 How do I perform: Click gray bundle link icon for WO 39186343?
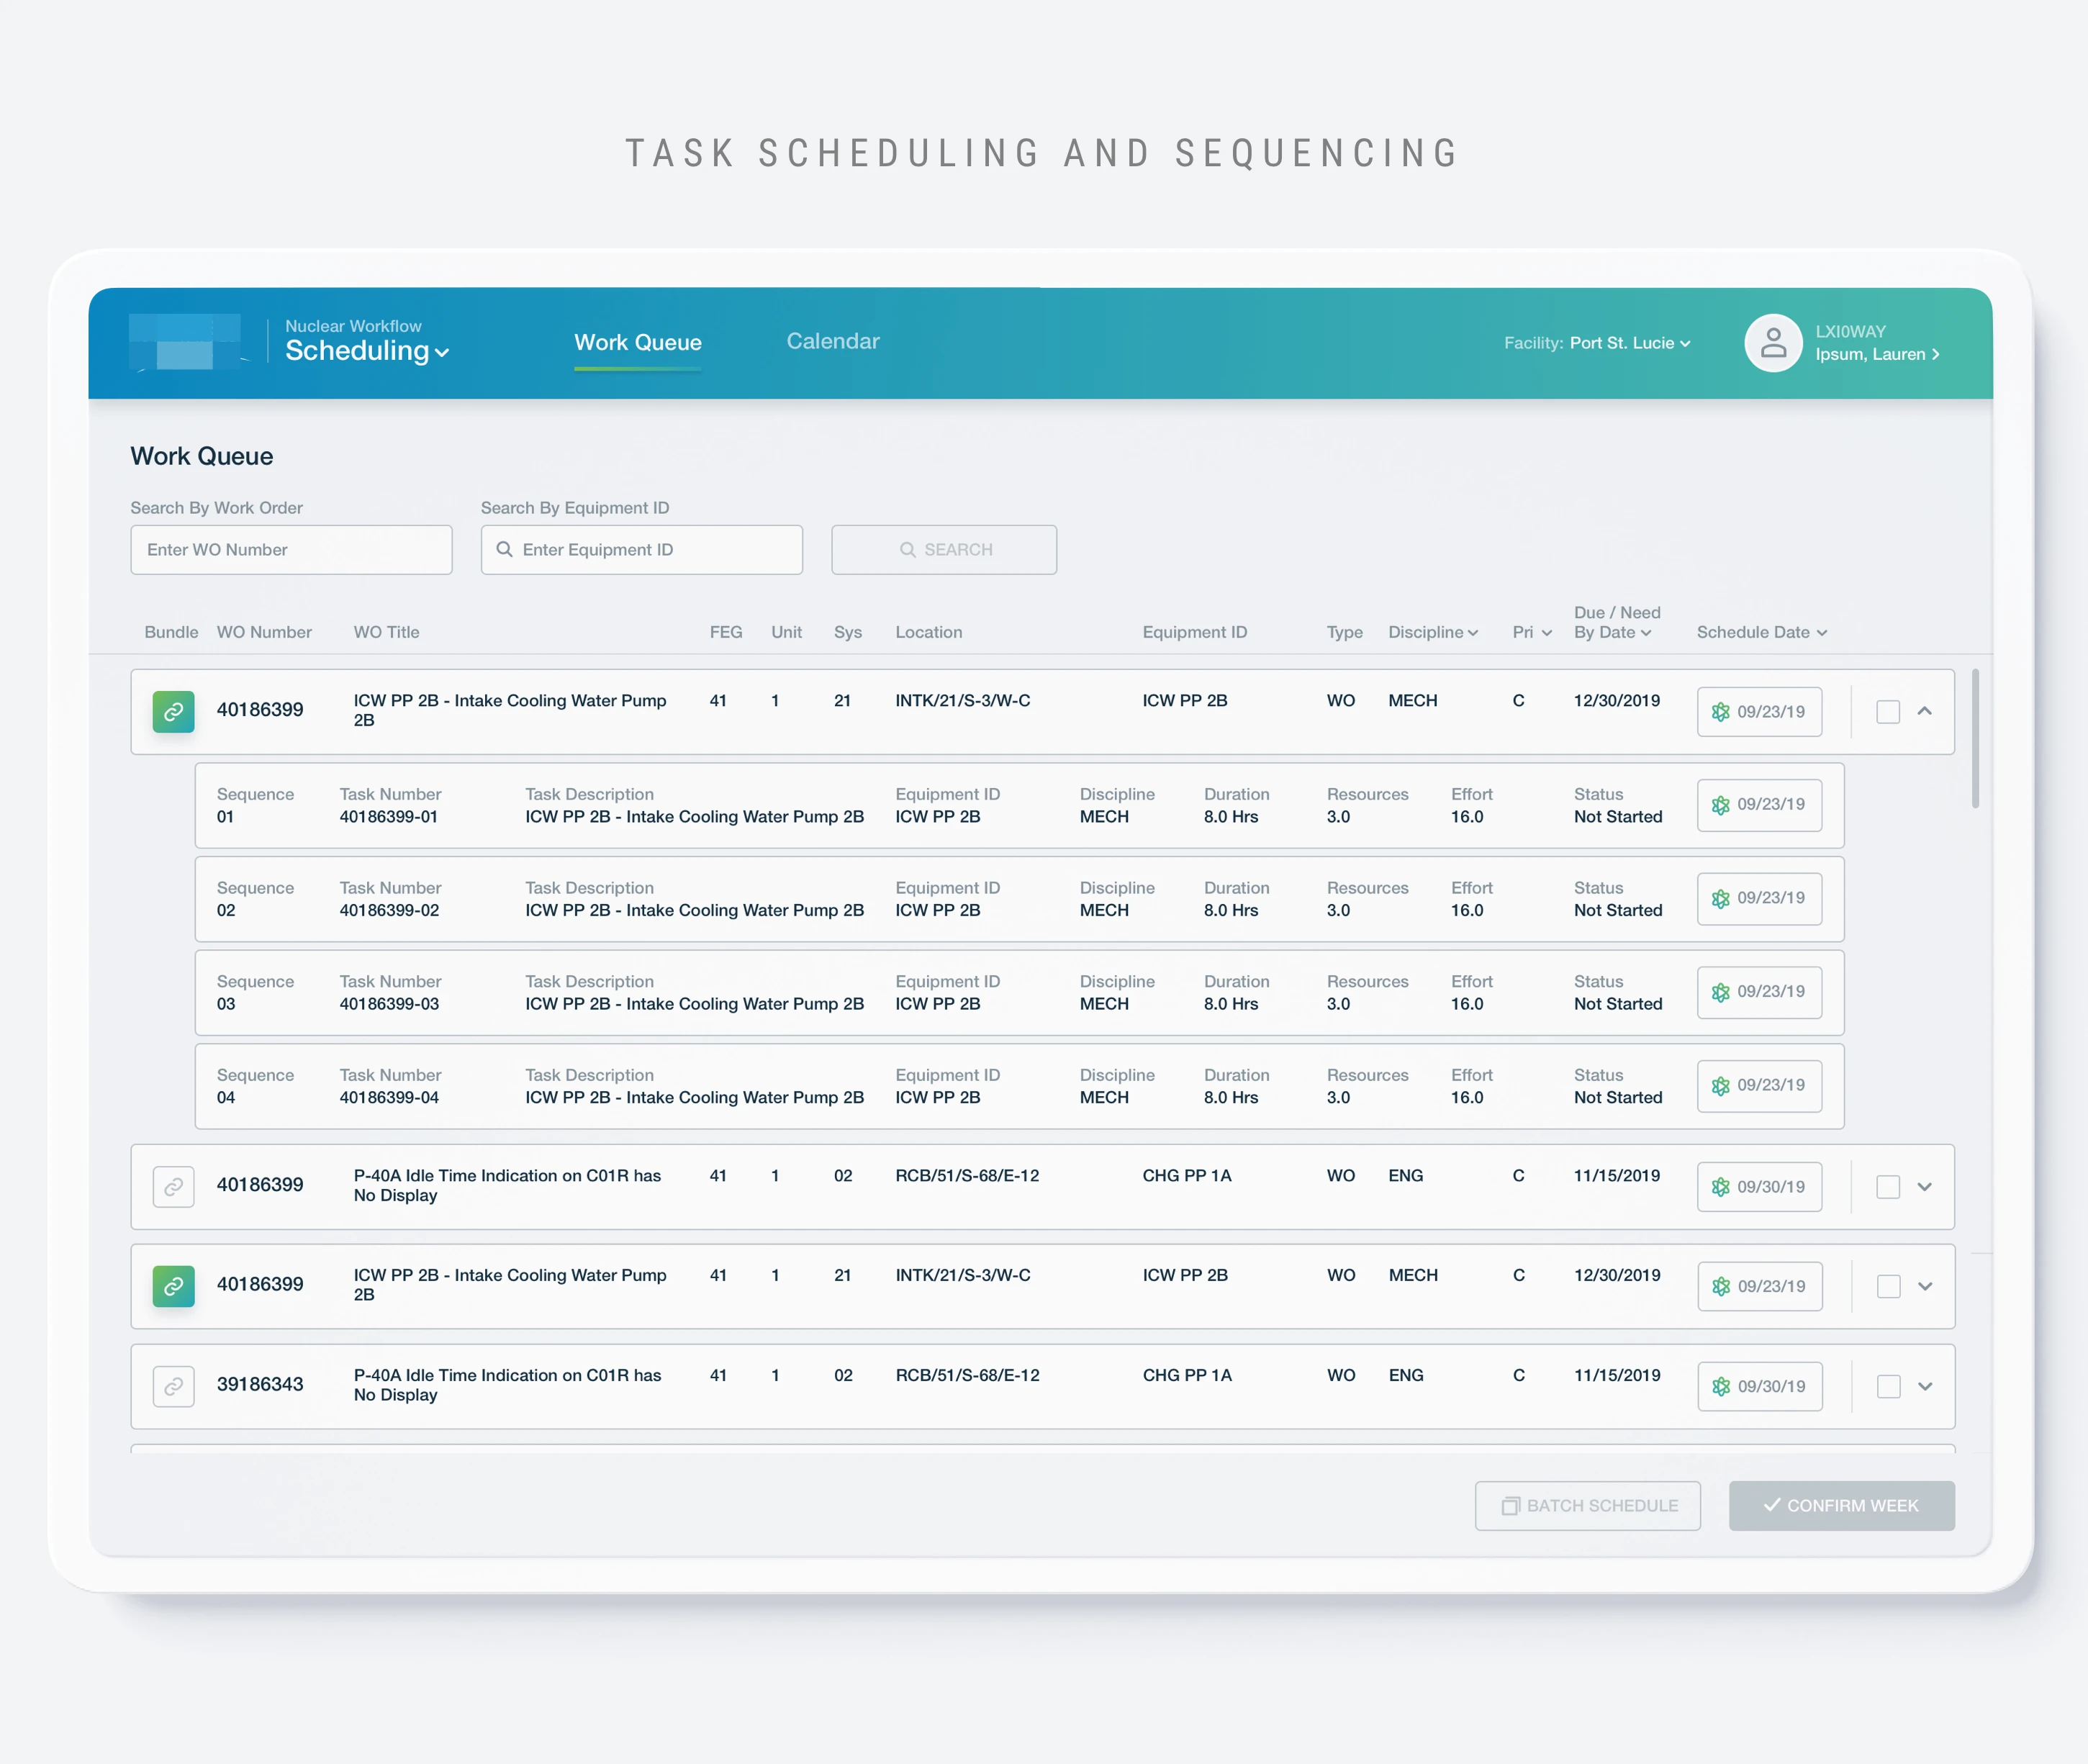173,1386
